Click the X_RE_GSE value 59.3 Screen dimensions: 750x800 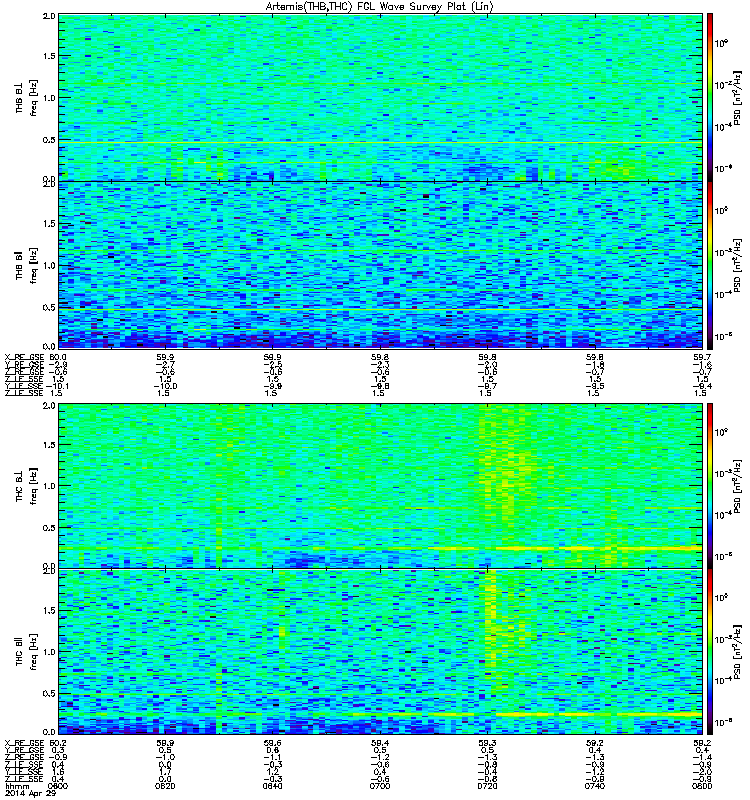click(x=487, y=743)
